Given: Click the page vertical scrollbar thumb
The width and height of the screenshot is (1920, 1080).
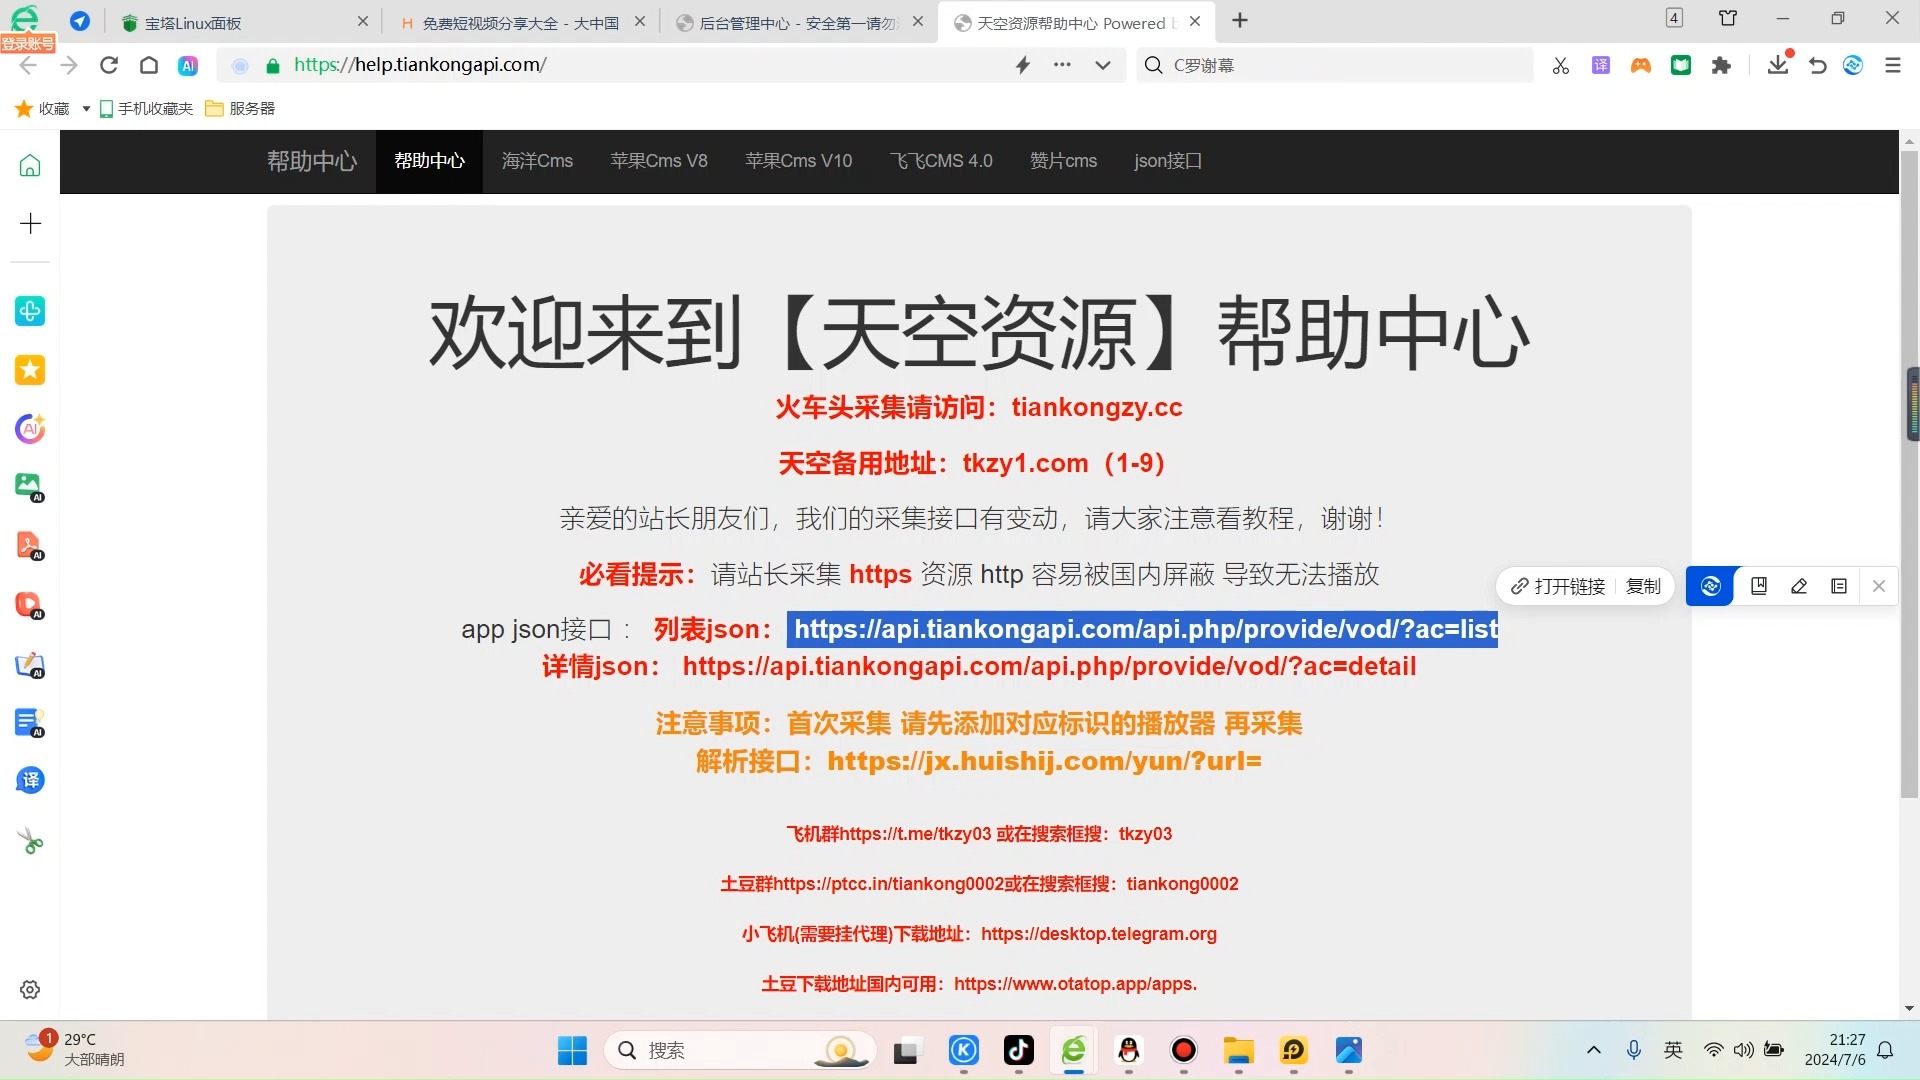Looking at the screenshot, I should click(1909, 475).
